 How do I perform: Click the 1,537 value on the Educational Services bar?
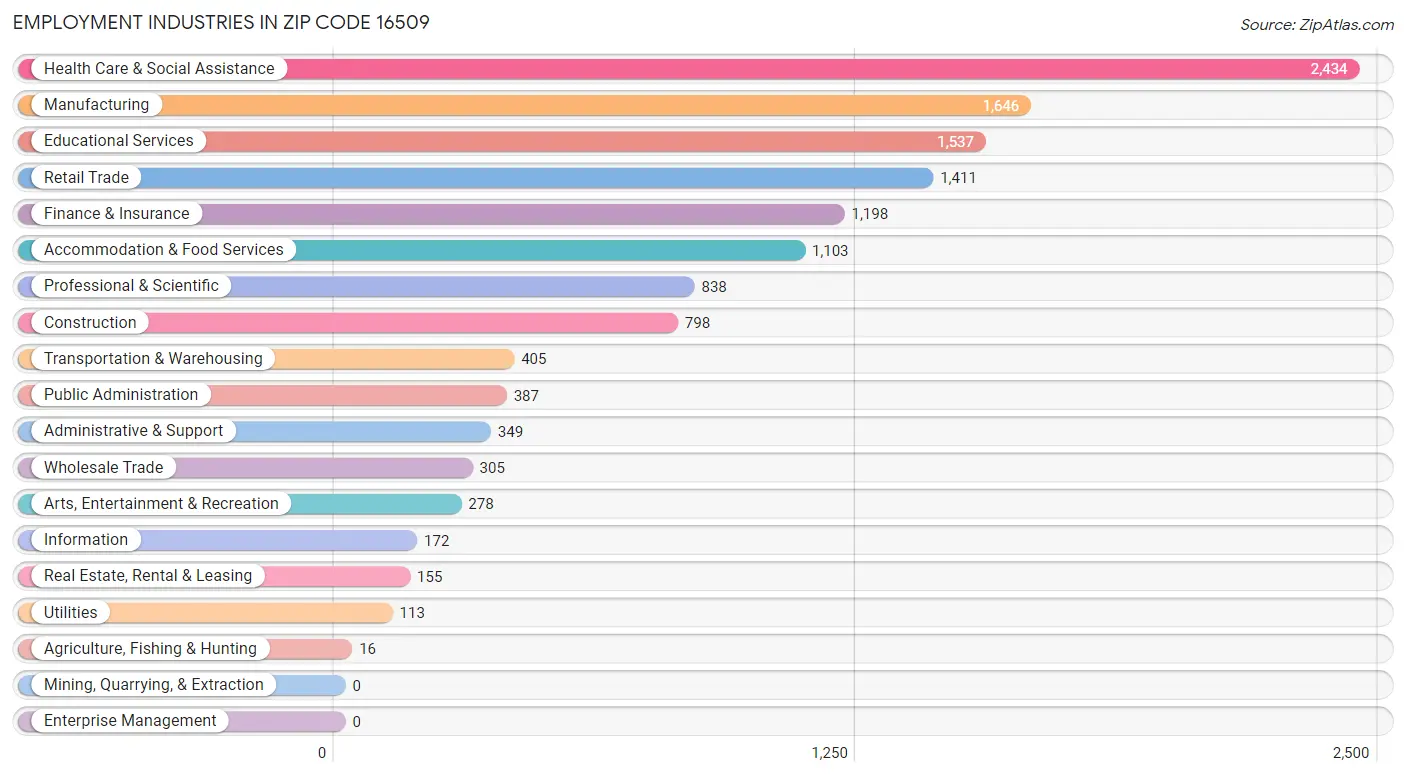tap(955, 142)
